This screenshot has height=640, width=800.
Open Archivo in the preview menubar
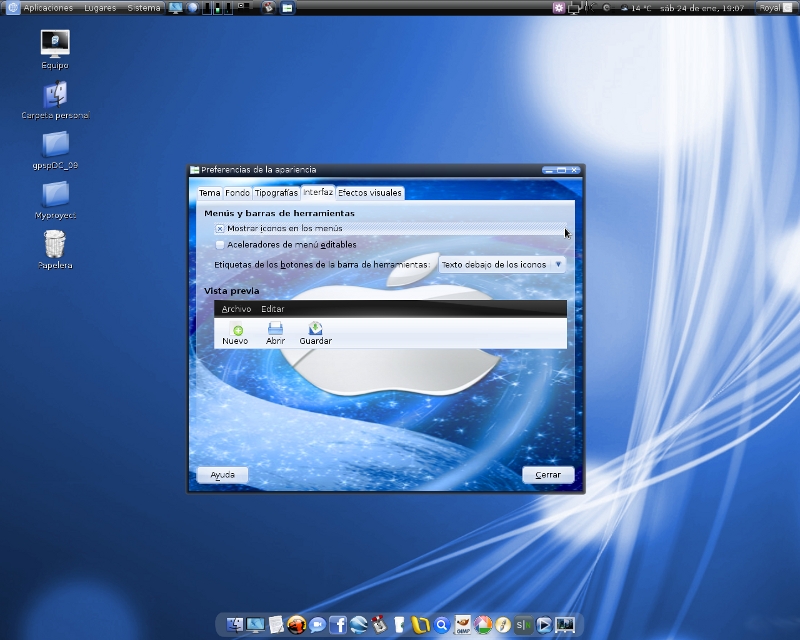coord(236,309)
